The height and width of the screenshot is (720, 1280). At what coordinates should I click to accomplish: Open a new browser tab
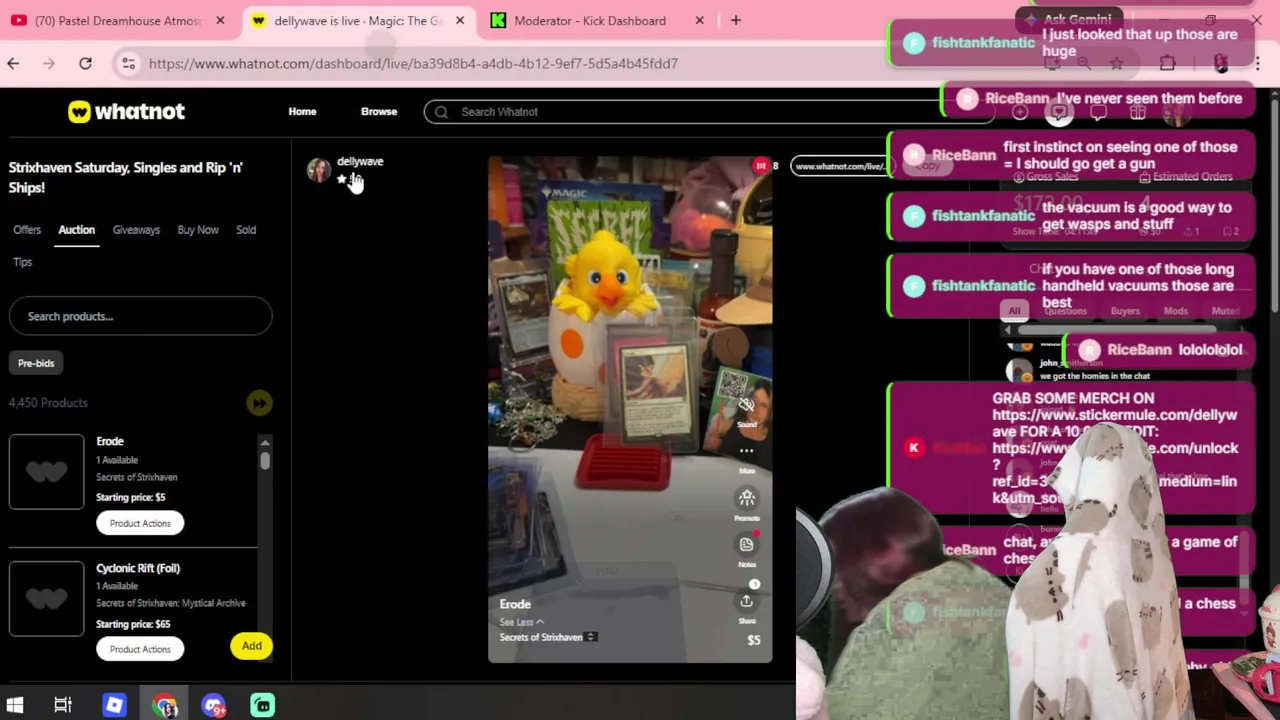(736, 20)
